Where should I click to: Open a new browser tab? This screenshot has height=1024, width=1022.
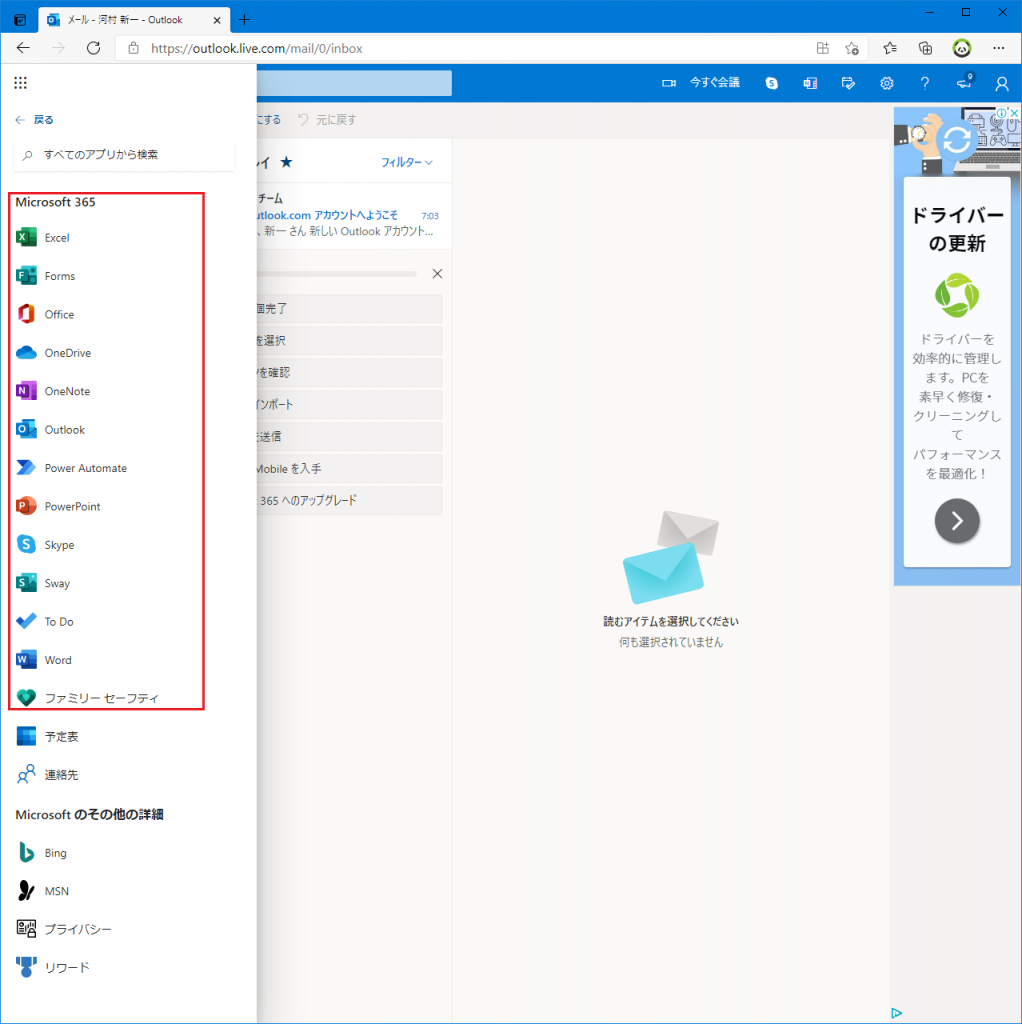coord(244,20)
